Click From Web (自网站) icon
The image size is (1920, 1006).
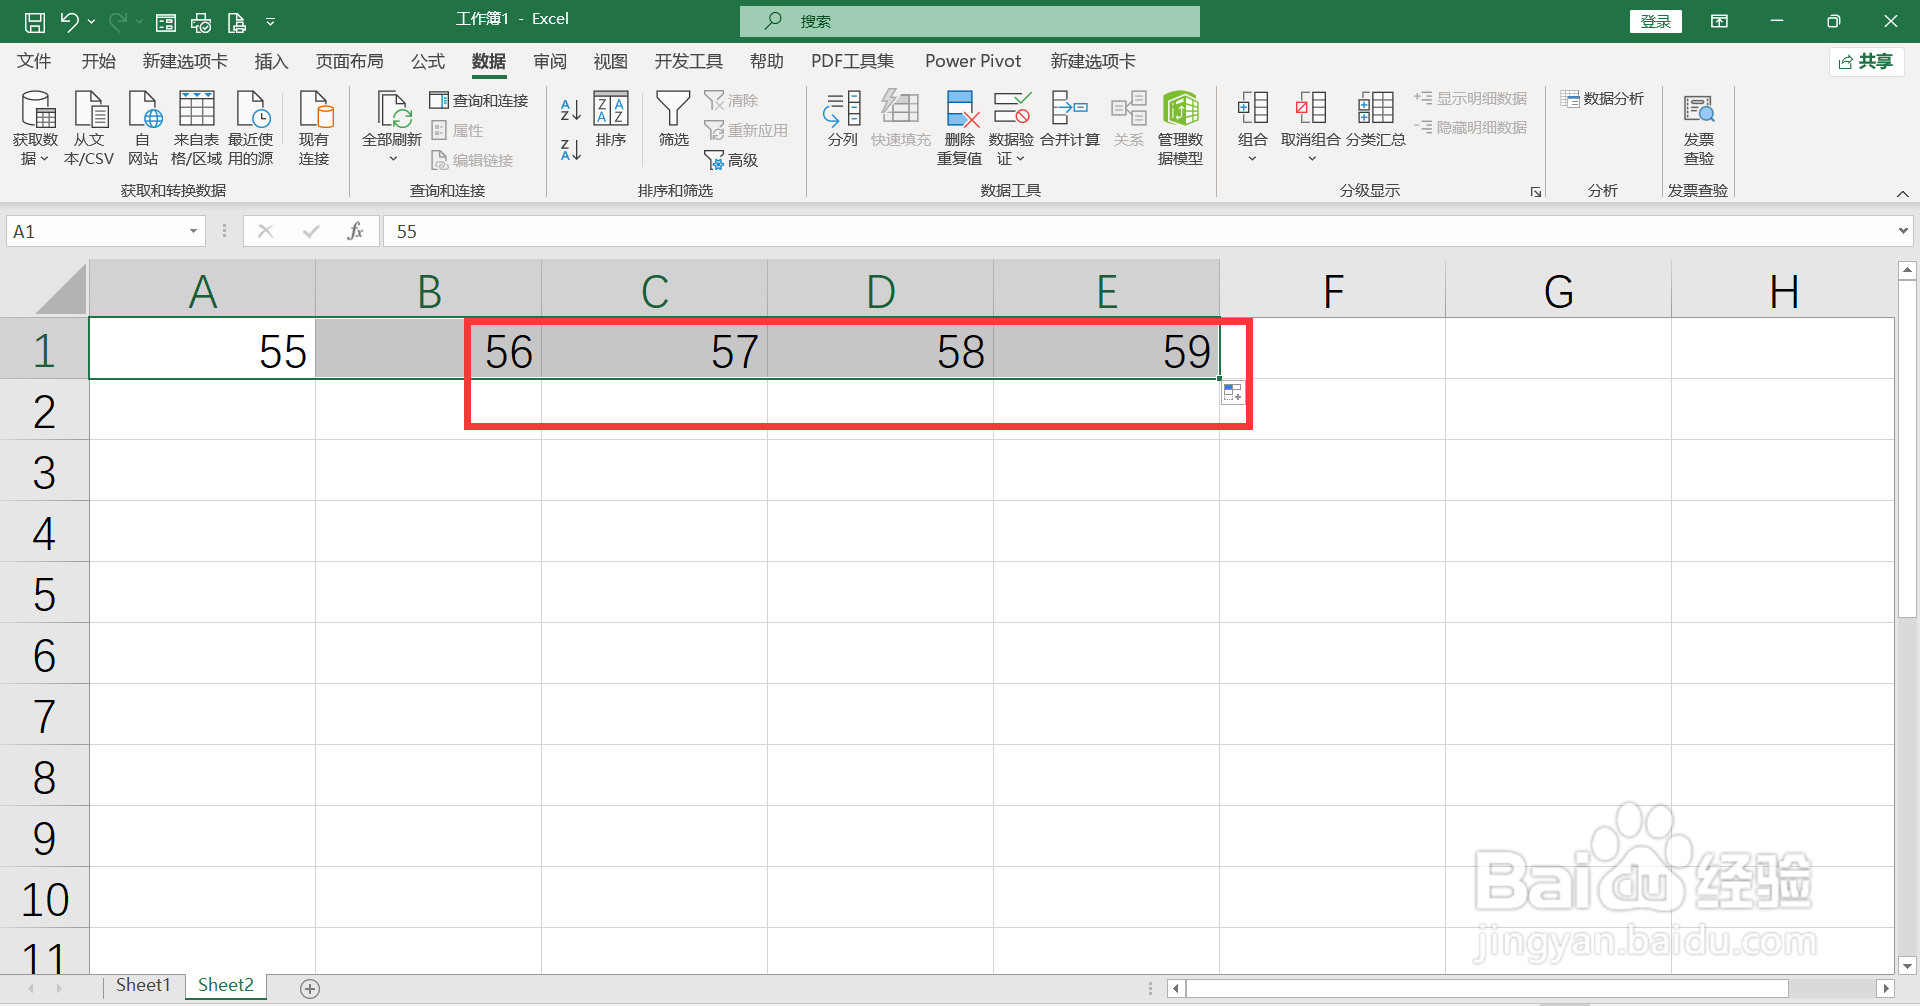point(143,127)
